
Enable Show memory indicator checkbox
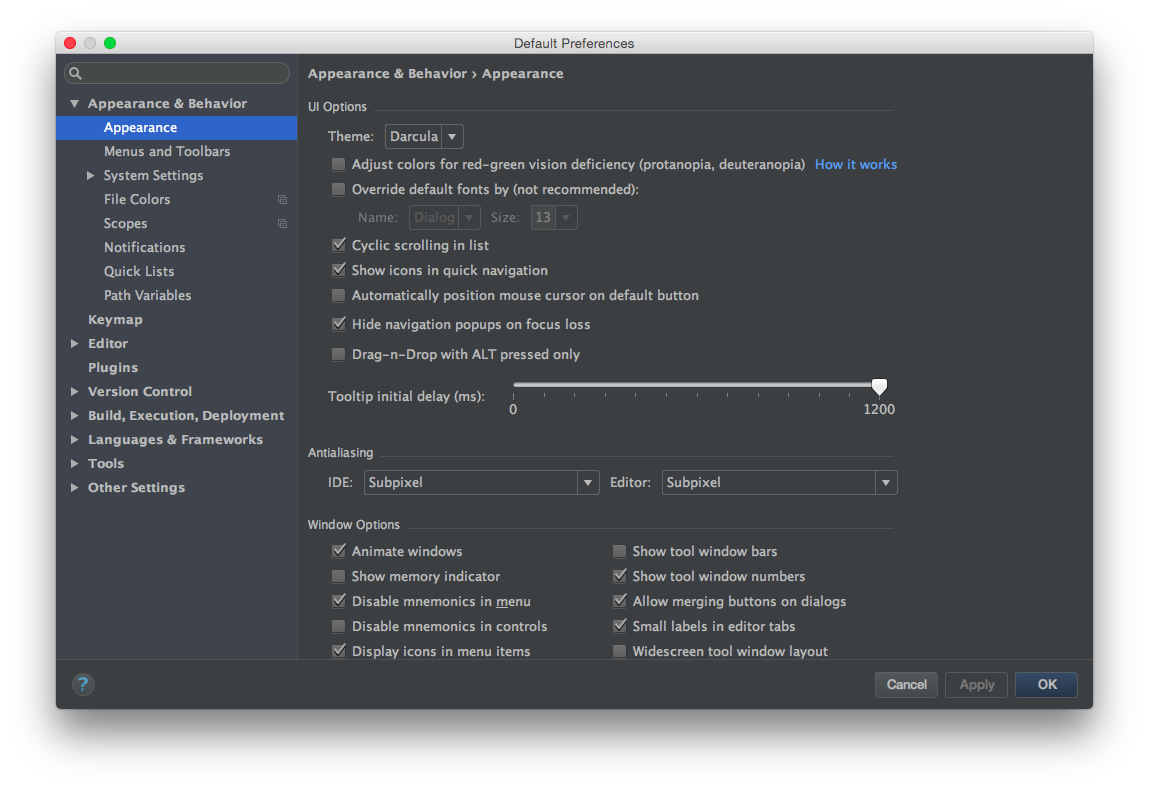click(339, 577)
